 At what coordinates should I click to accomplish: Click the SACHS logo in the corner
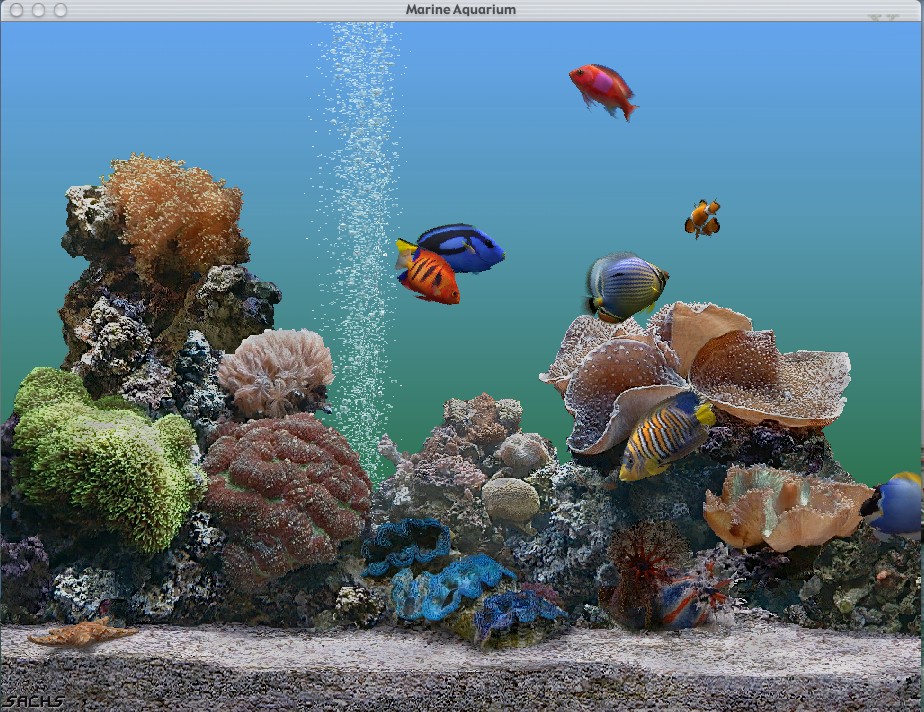[x=33, y=701]
